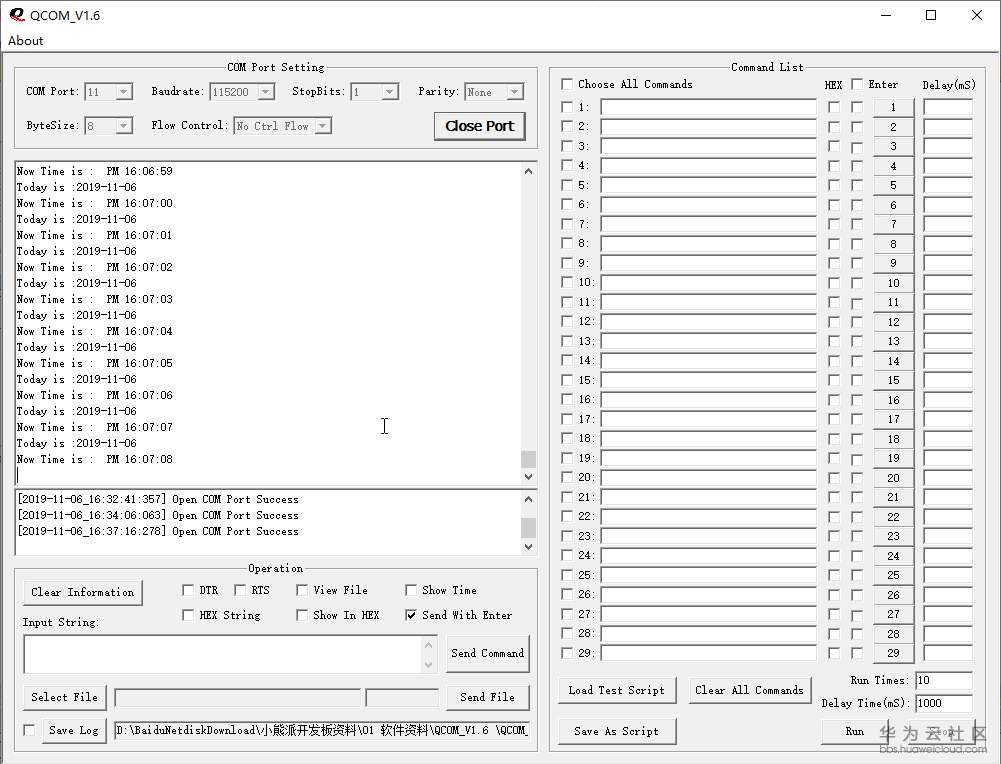
Task: Click send button numbered 29
Action: [893, 653]
